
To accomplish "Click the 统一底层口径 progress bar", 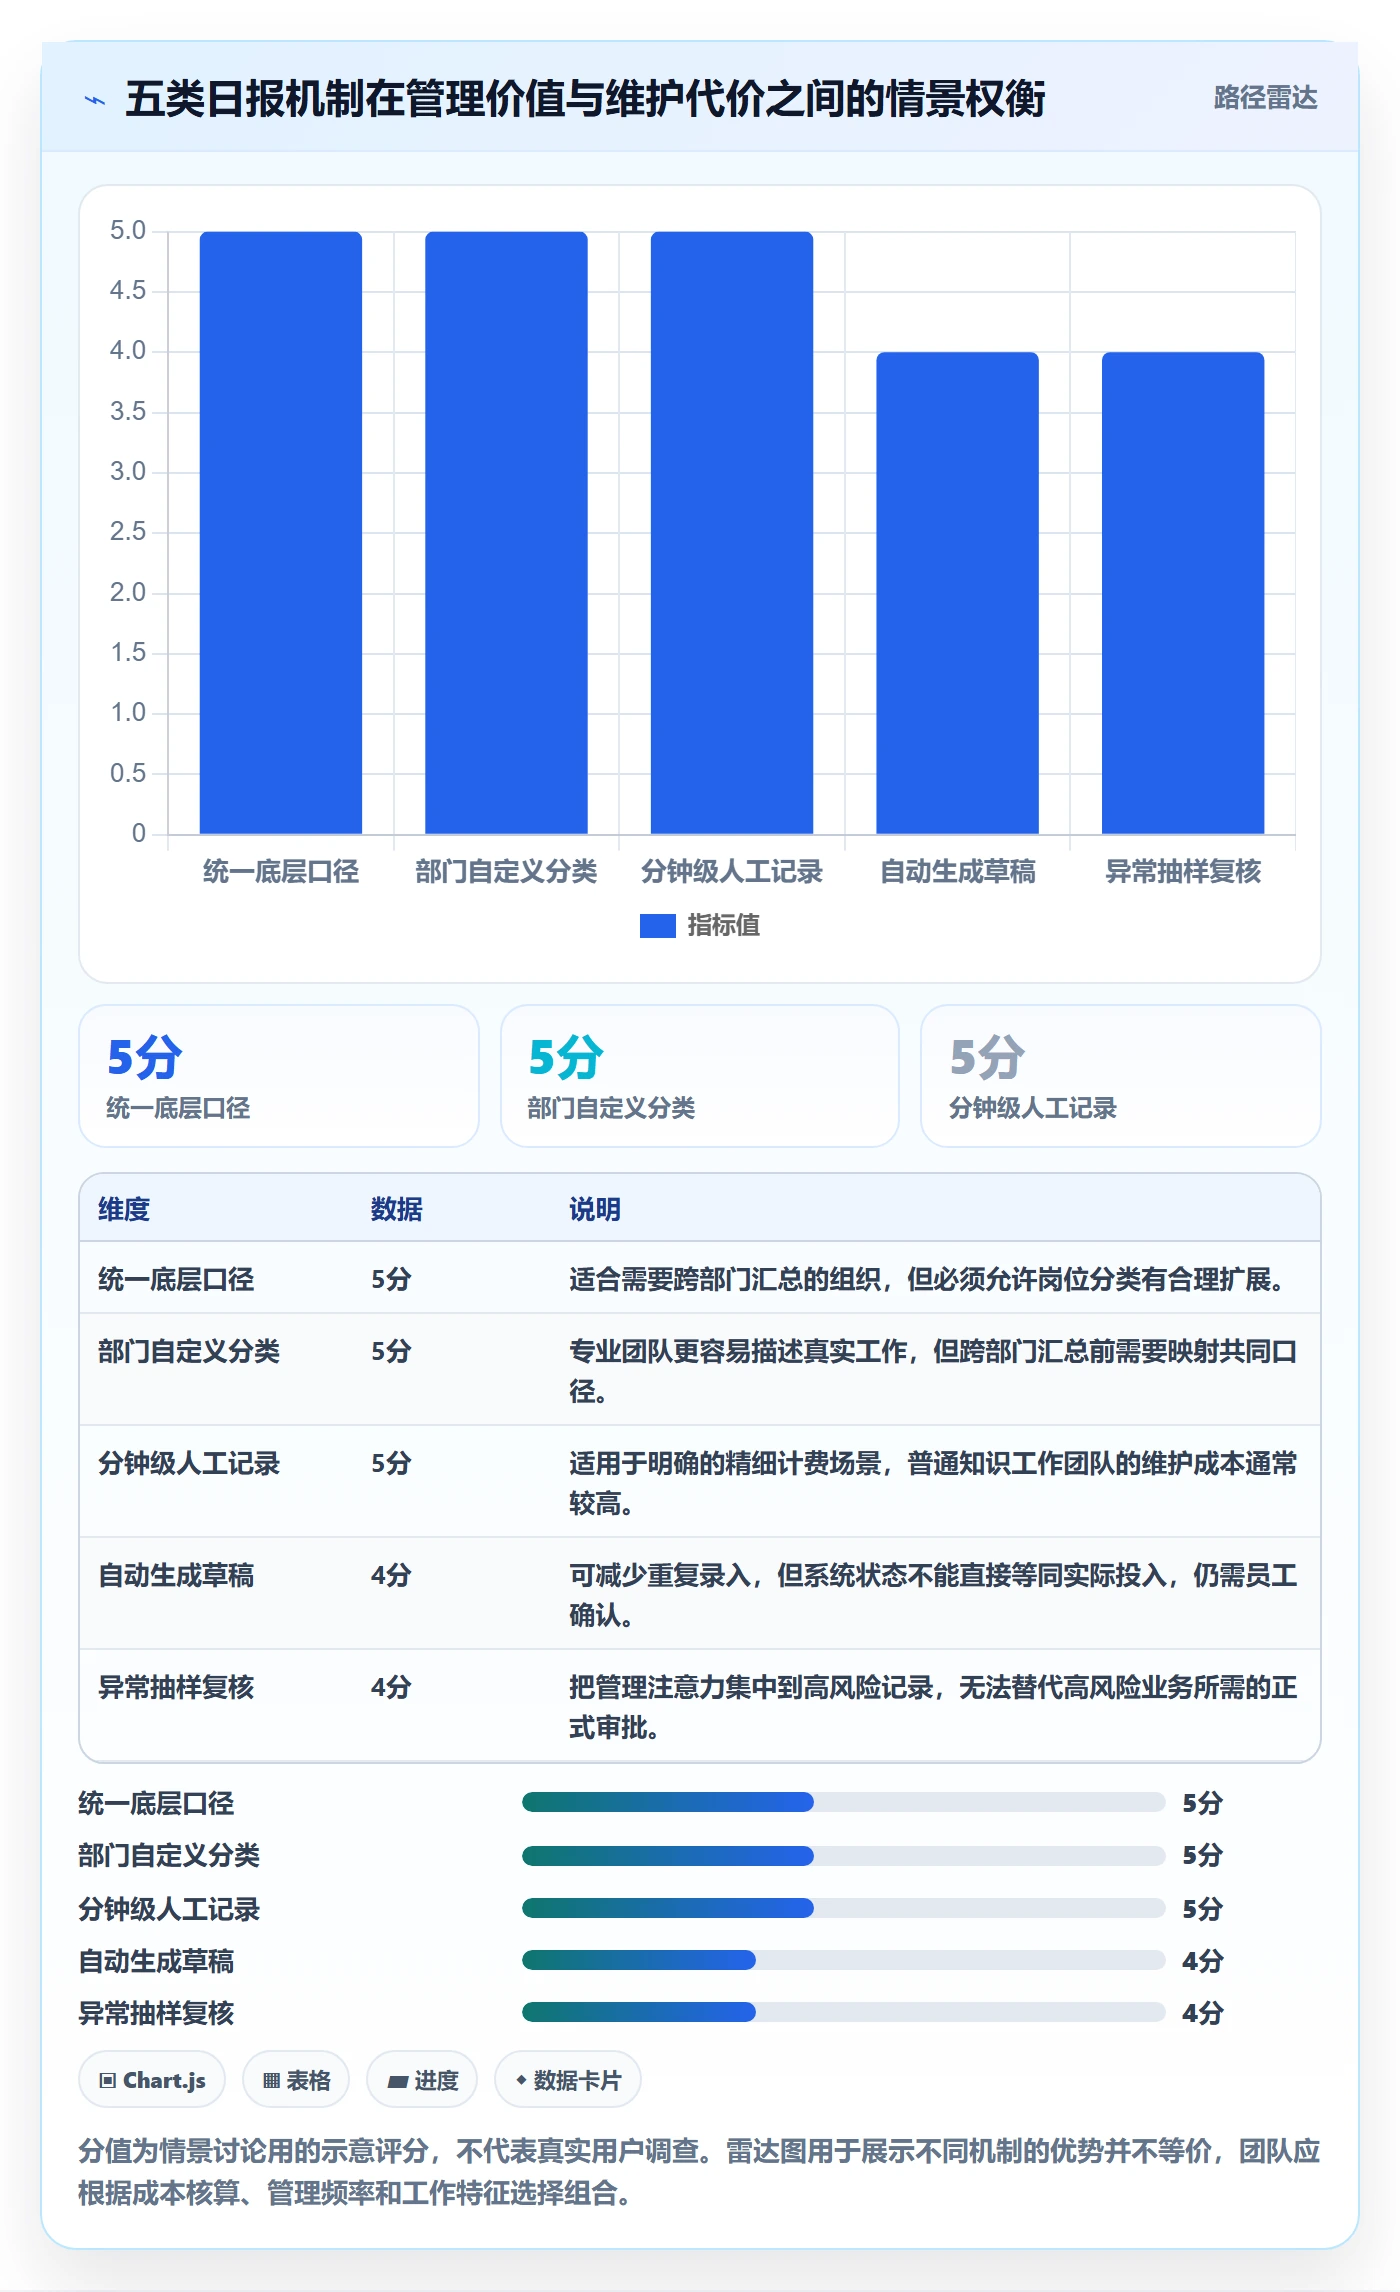I will (843, 1802).
